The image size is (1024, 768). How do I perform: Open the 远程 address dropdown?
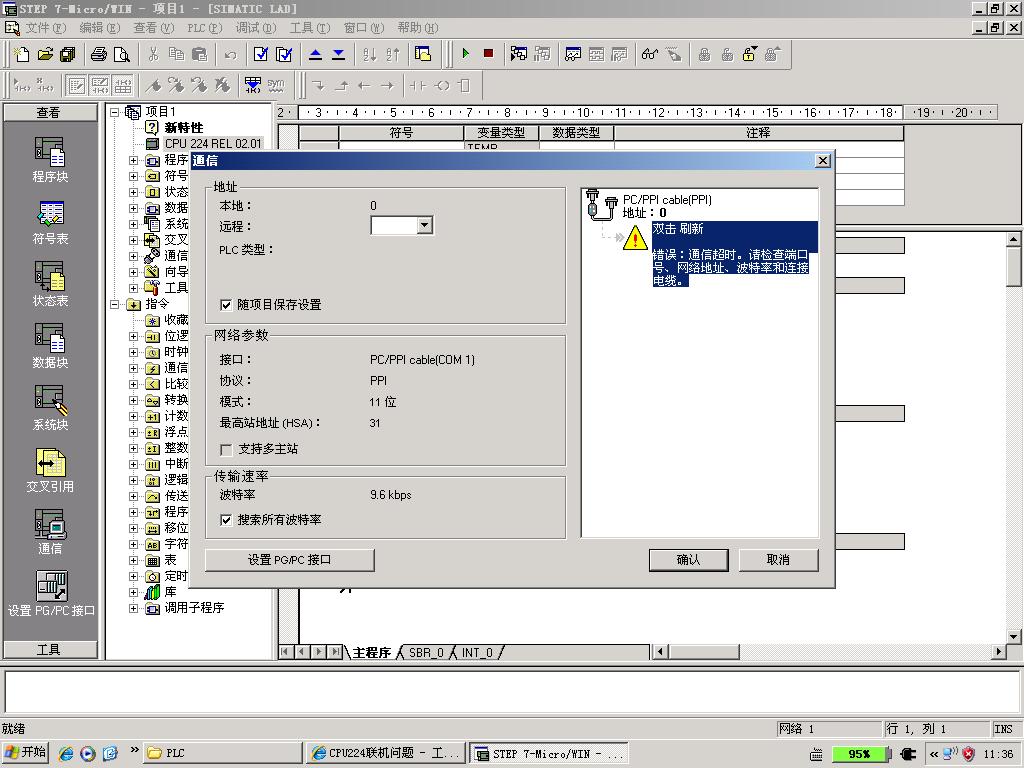pos(424,226)
